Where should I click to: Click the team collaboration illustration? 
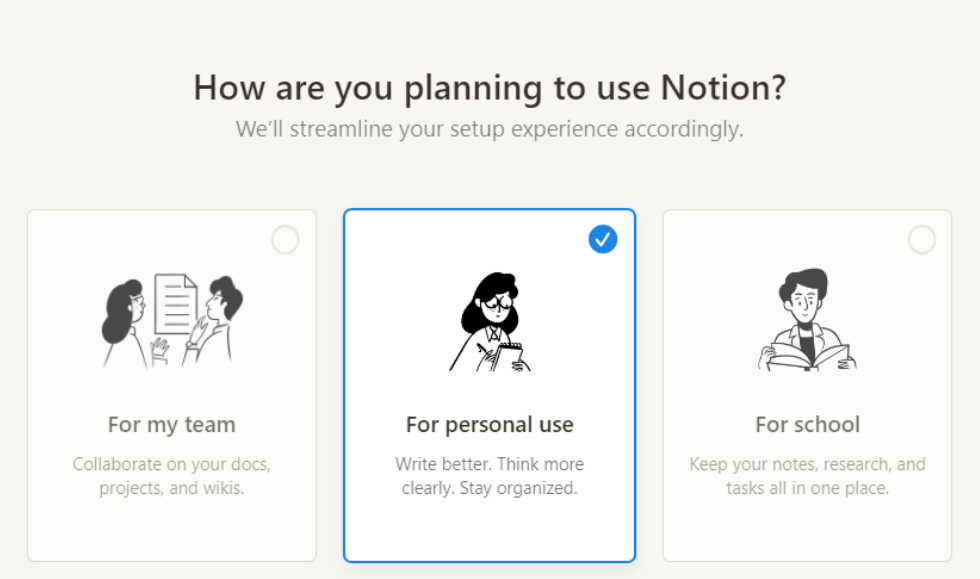coord(172,318)
